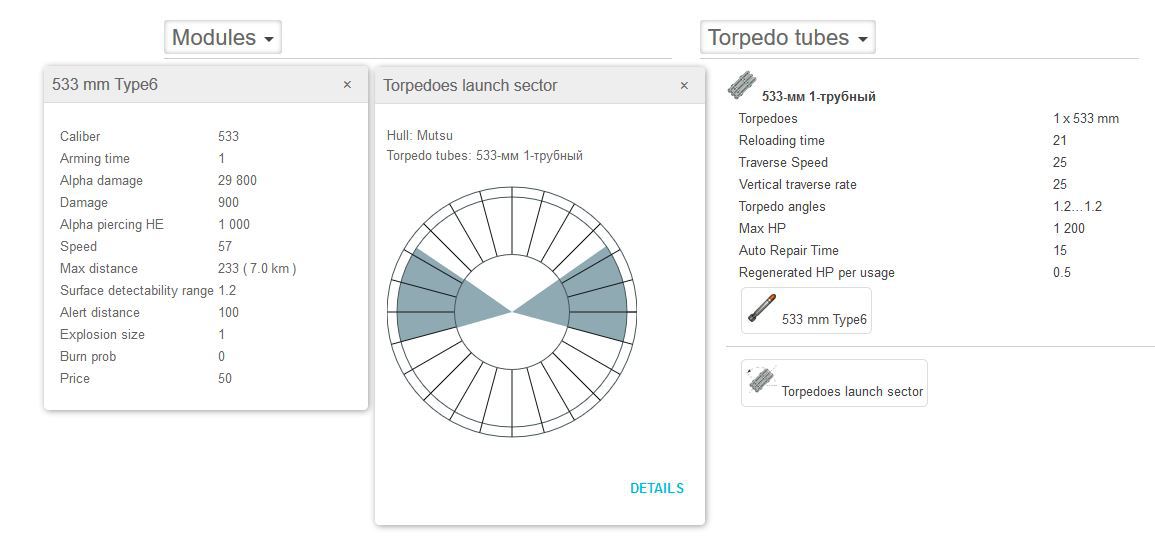
Task: Select the Max distance value 233 (7.0 km)
Action: click(257, 268)
